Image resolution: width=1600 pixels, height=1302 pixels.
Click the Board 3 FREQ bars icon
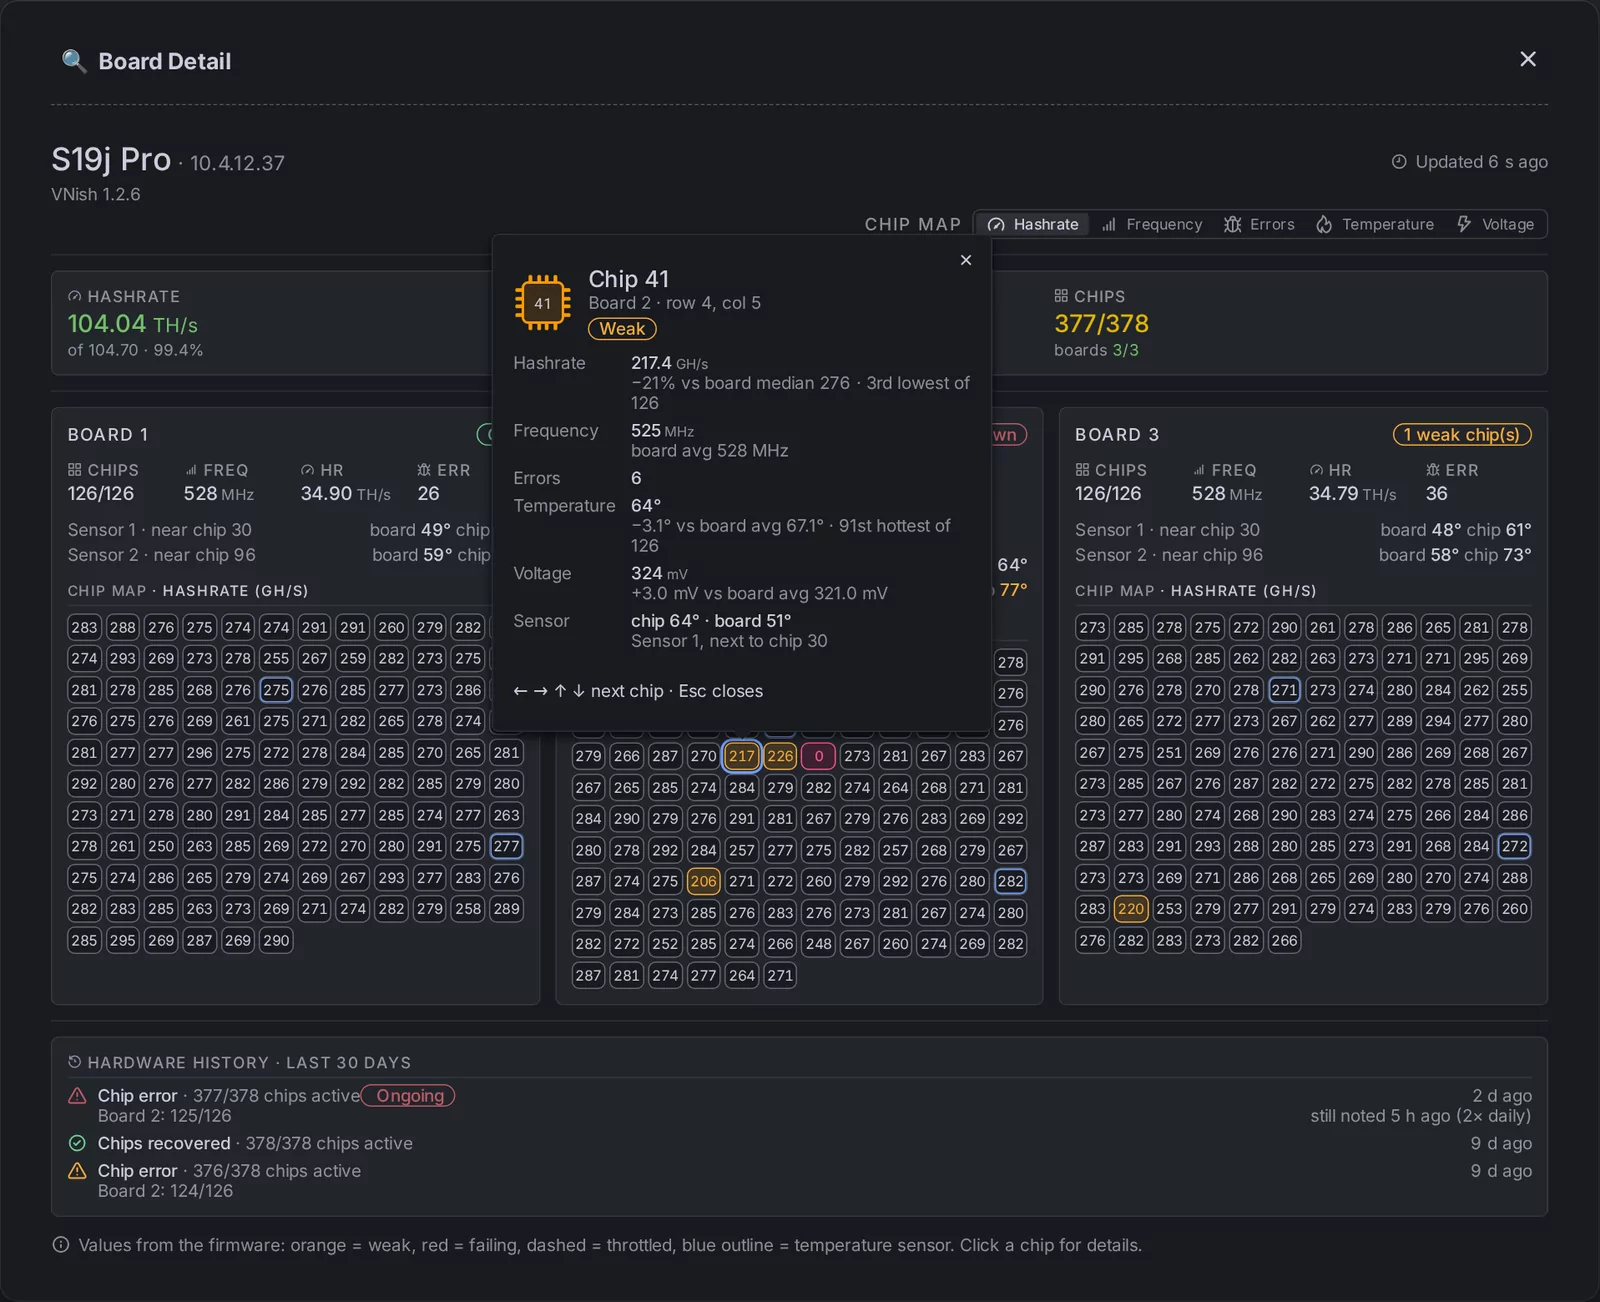click(1199, 470)
